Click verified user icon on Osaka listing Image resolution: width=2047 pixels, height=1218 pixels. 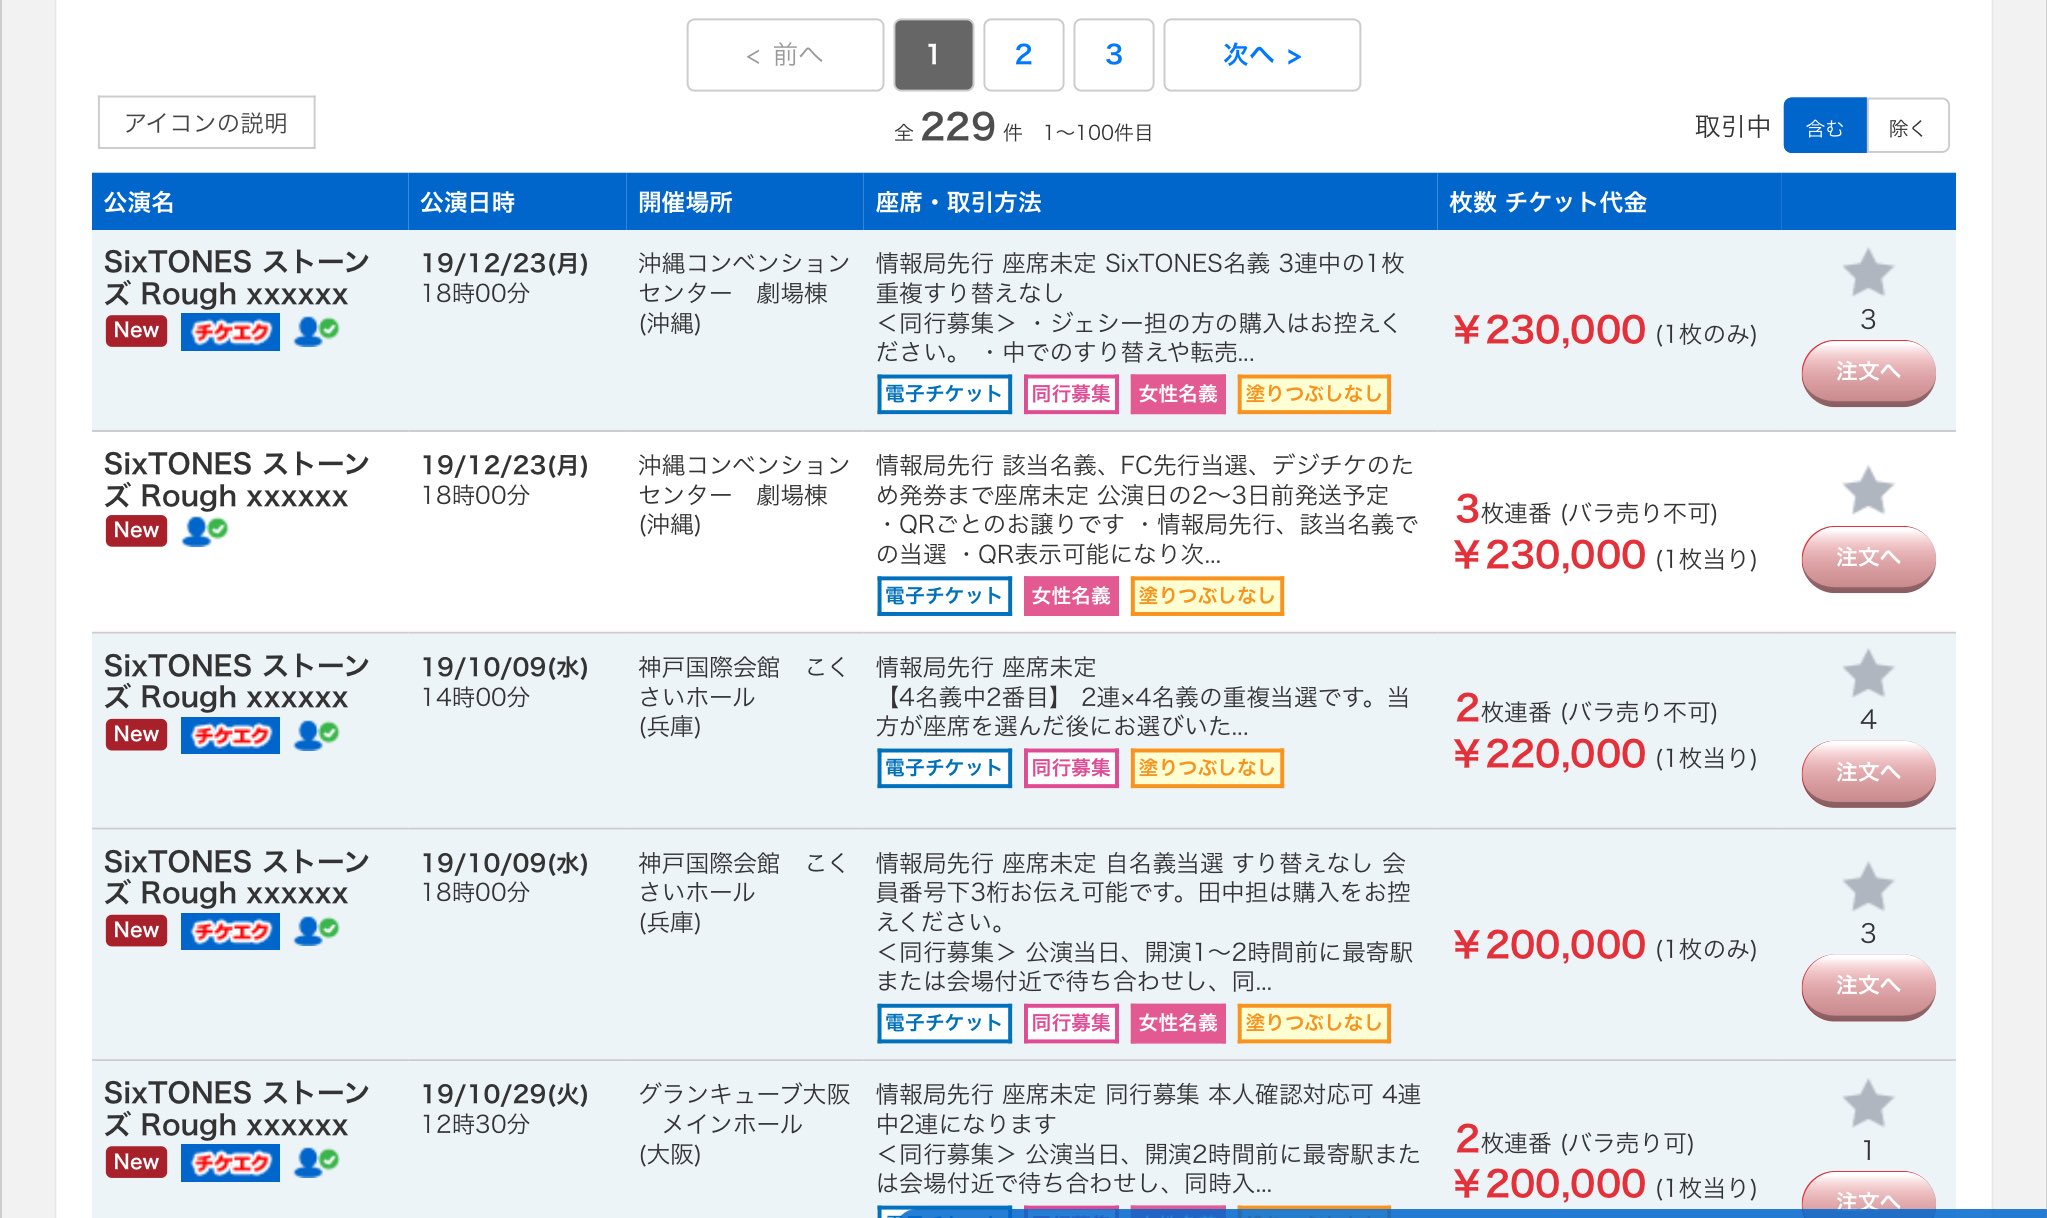pyautogui.click(x=317, y=1162)
